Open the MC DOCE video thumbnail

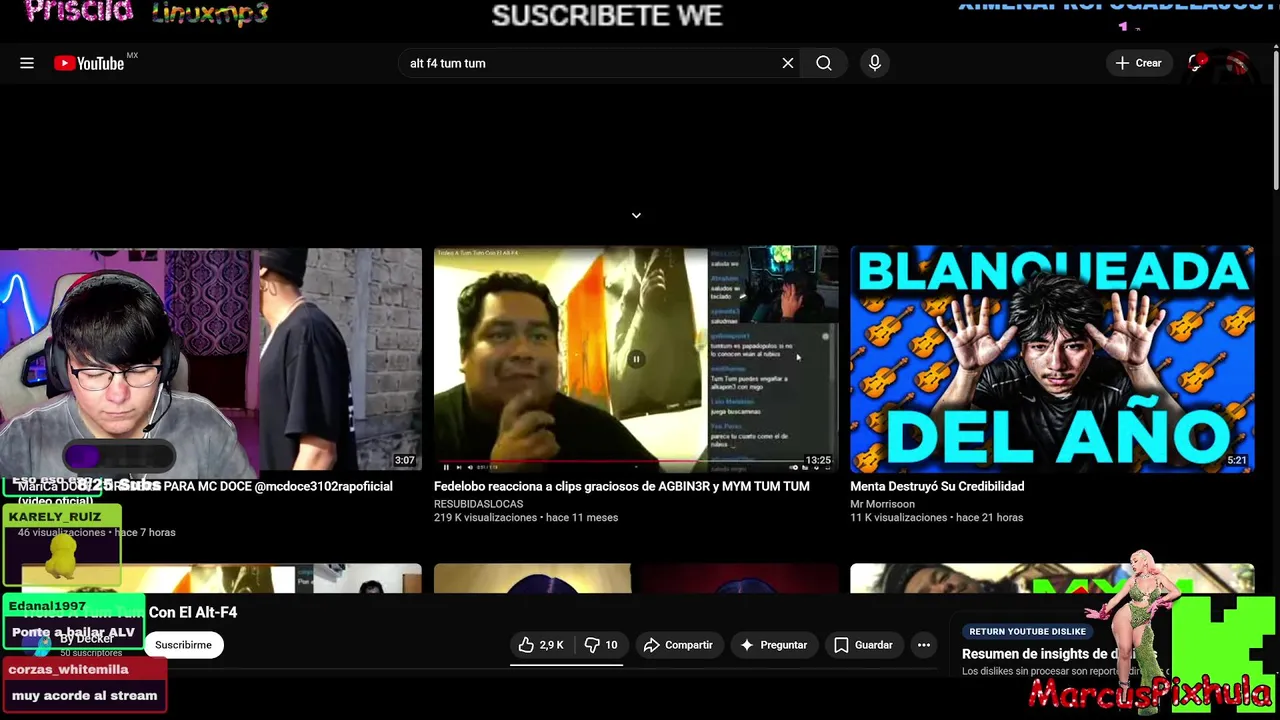click(x=340, y=359)
